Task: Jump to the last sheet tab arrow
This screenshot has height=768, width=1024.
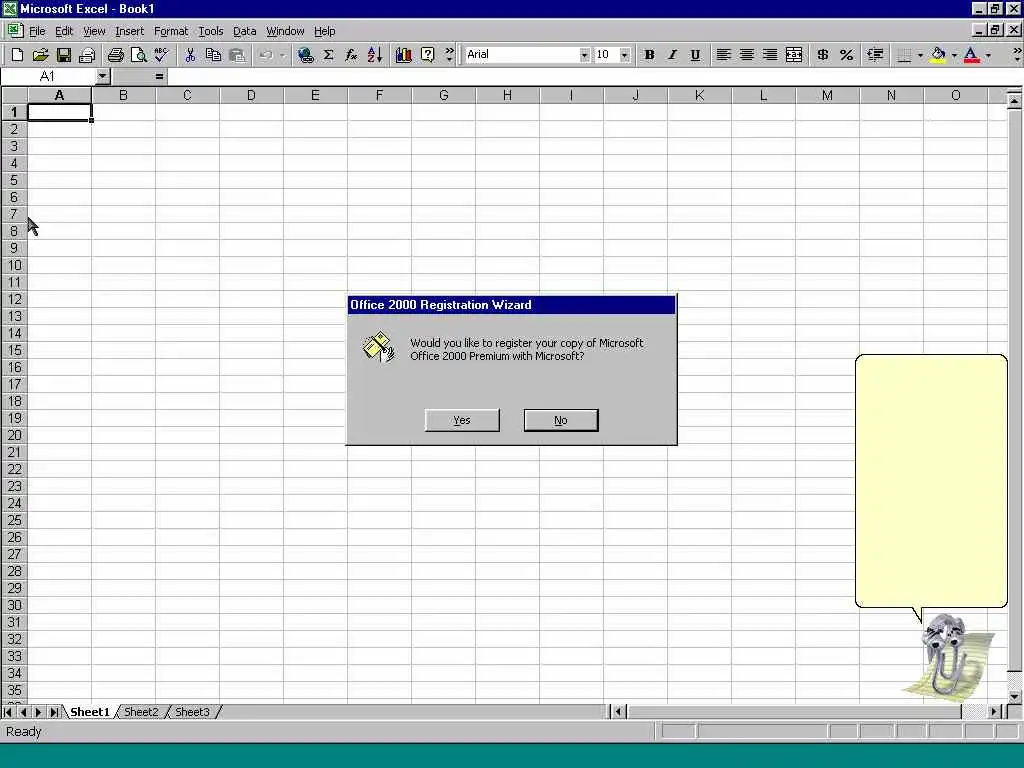Action: pos(54,712)
